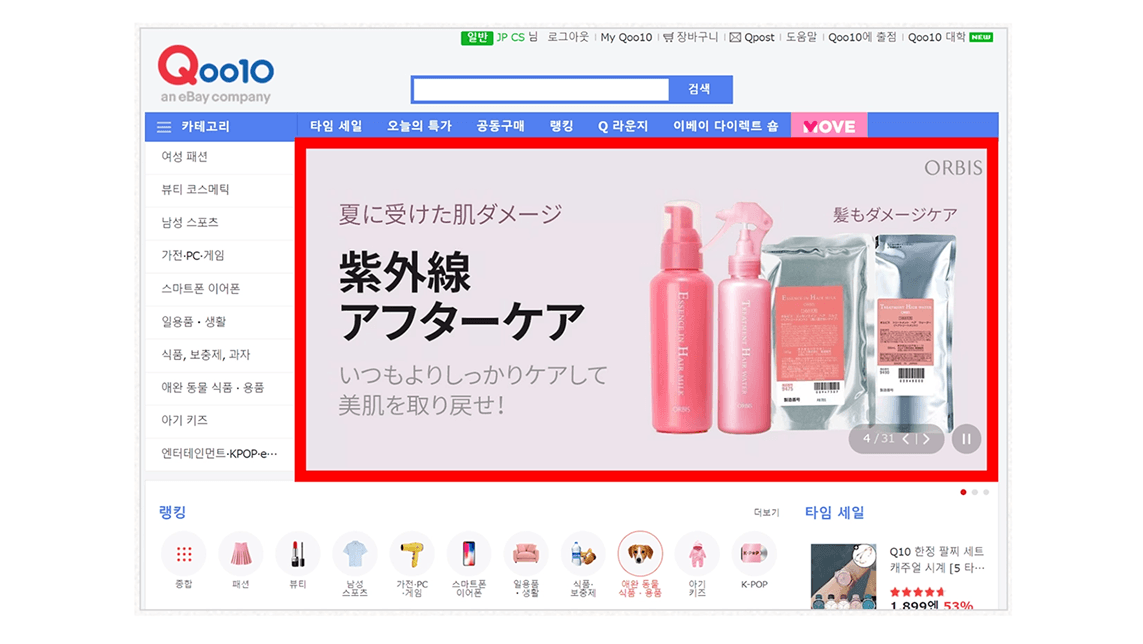Image resolution: width=1143 pixels, height=644 pixels.
Task: Click into the search input field
Action: tap(541, 90)
